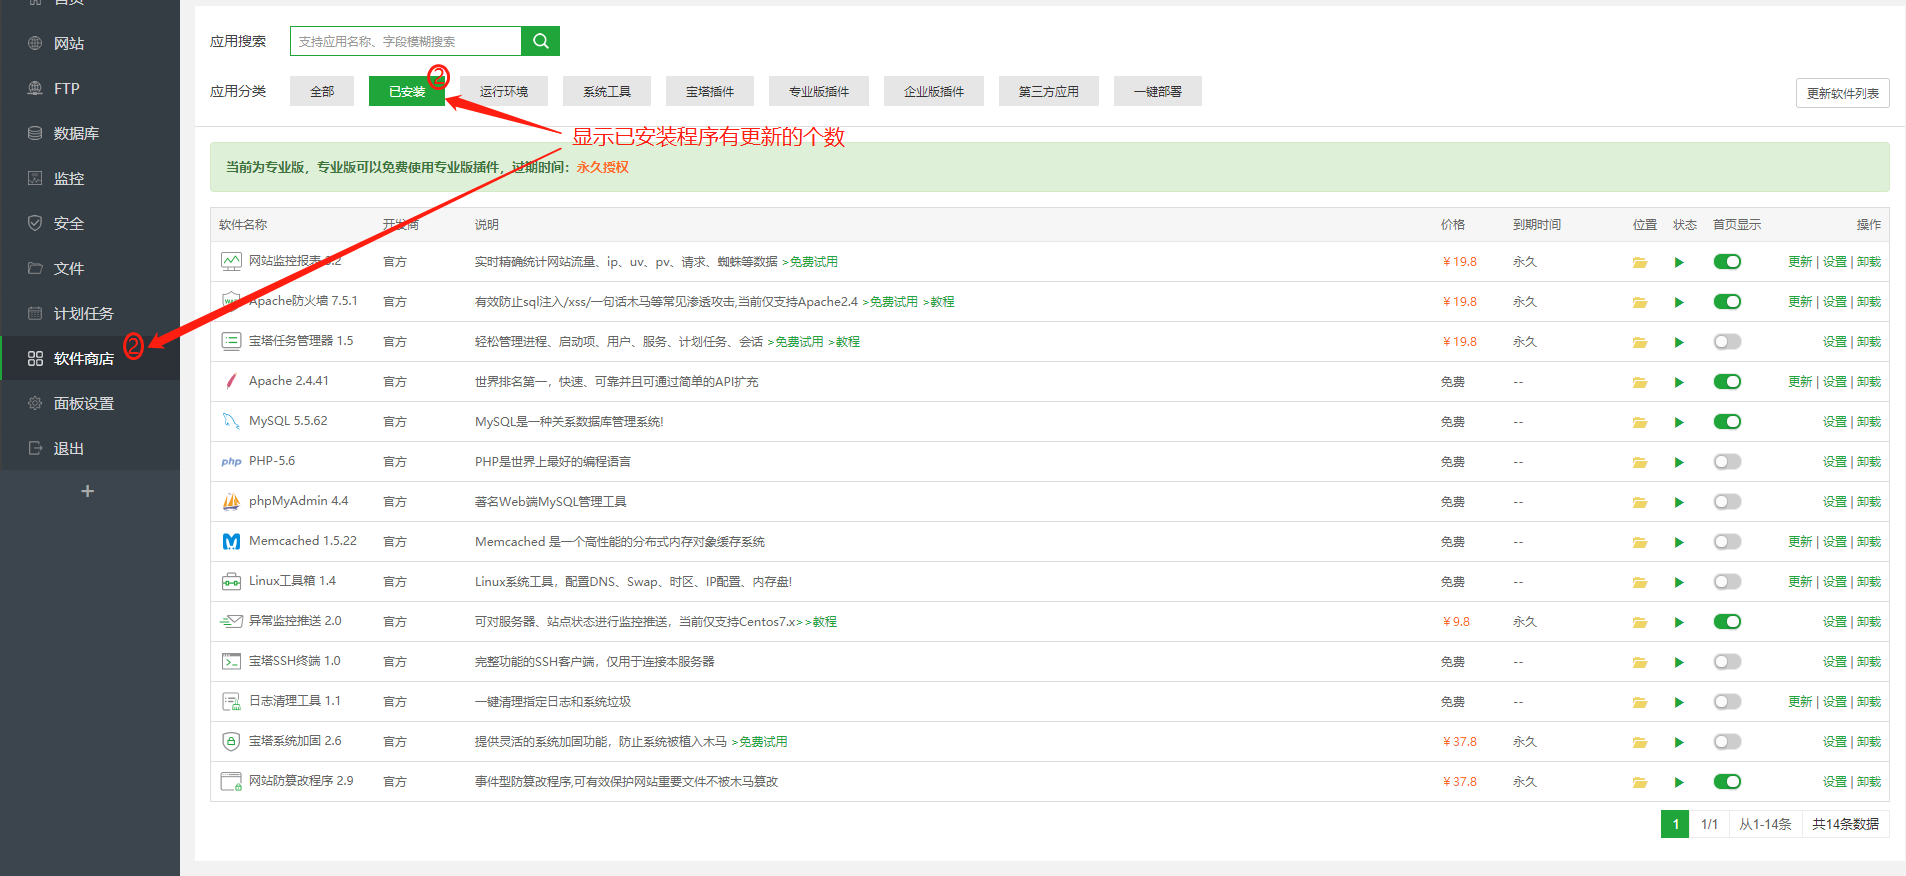Select the 已安装 category tab

[407, 91]
